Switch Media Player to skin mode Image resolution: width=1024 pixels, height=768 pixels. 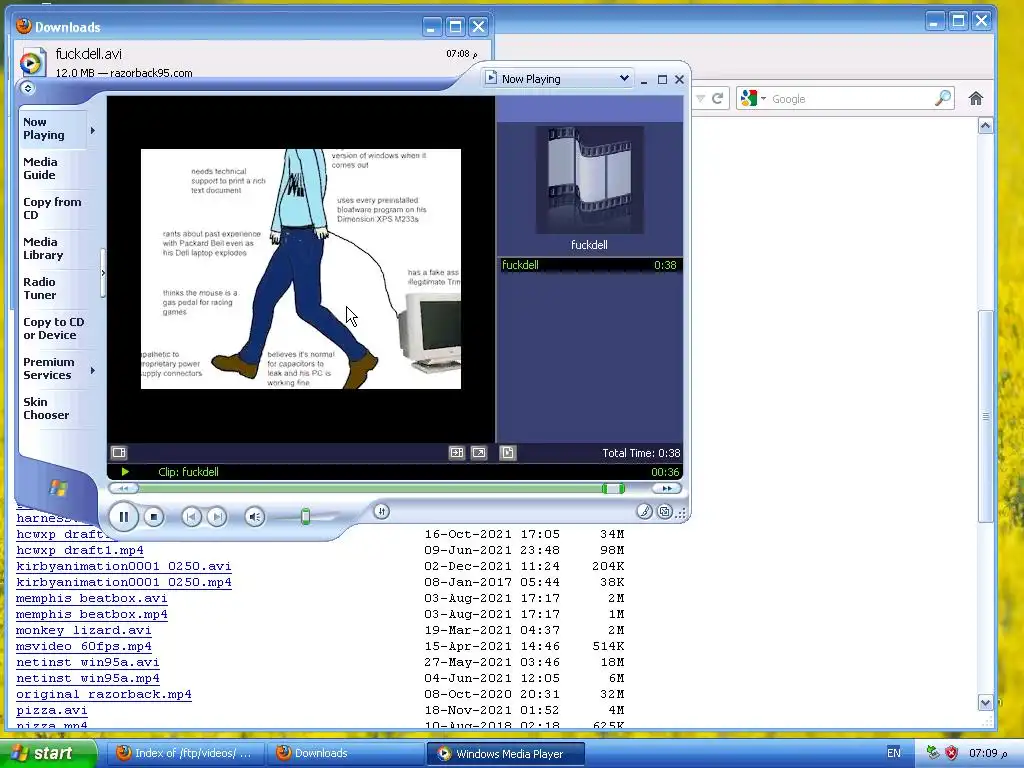(664, 512)
